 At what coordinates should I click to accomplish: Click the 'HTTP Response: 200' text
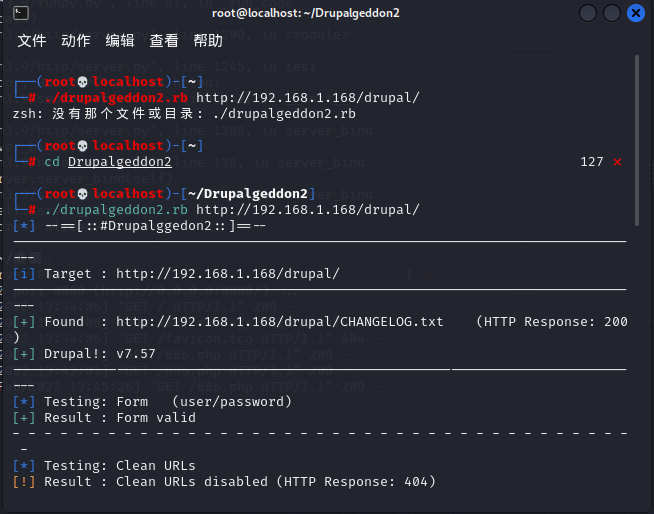pos(556,322)
